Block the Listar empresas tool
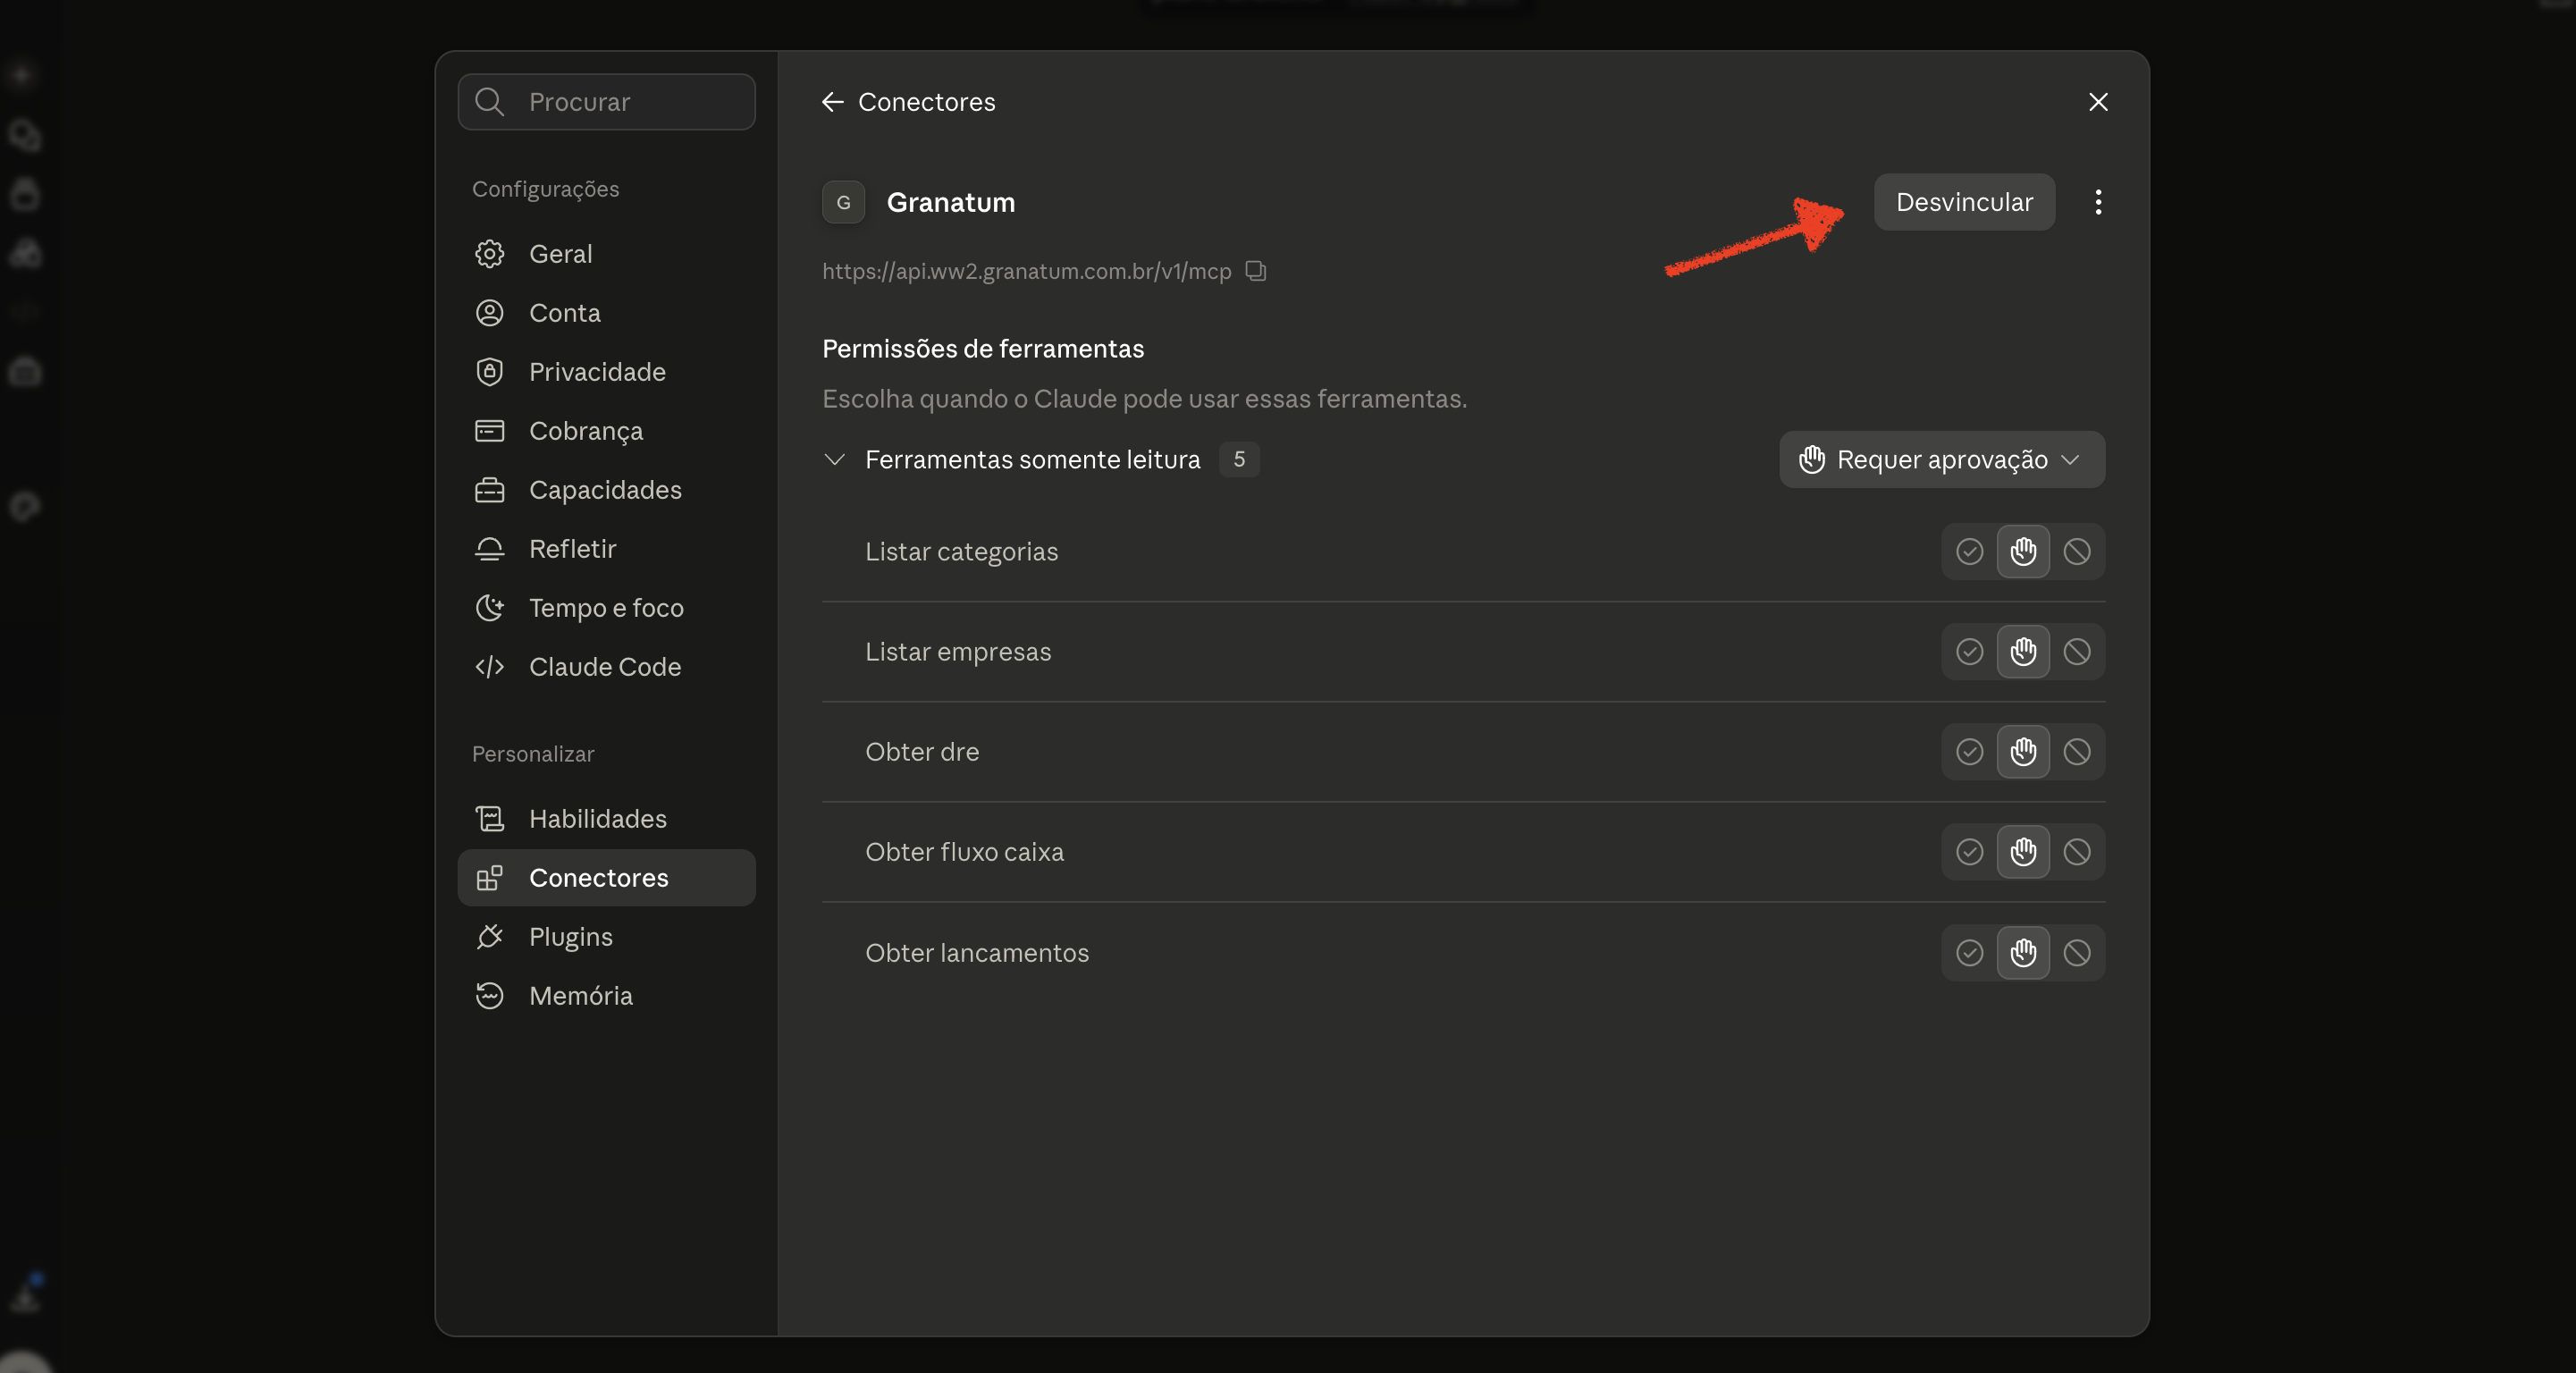This screenshot has height=1373, width=2576. pos(2077,652)
